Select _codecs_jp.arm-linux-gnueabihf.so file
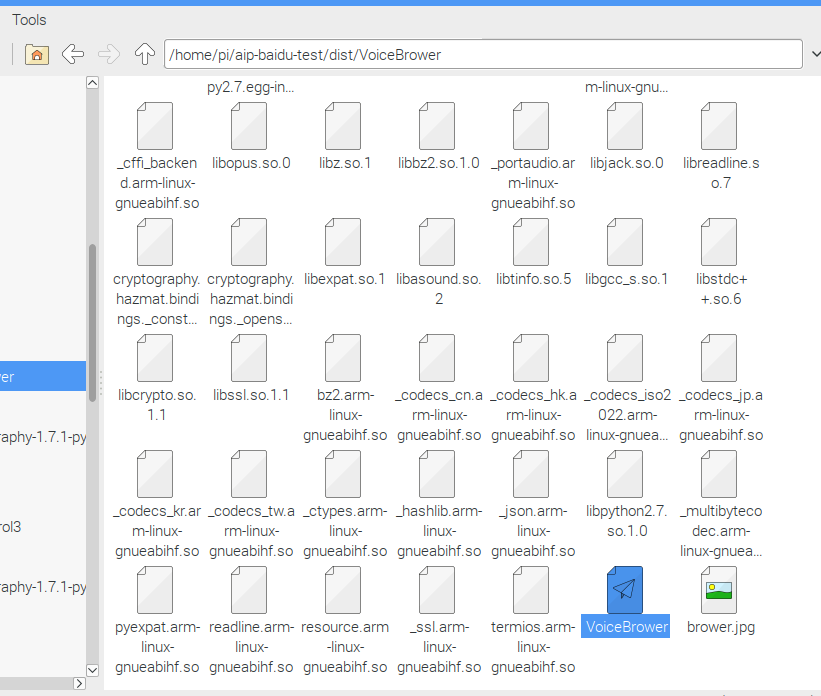The height and width of the screenshot is (696, 821). click(x=720, y=389)
